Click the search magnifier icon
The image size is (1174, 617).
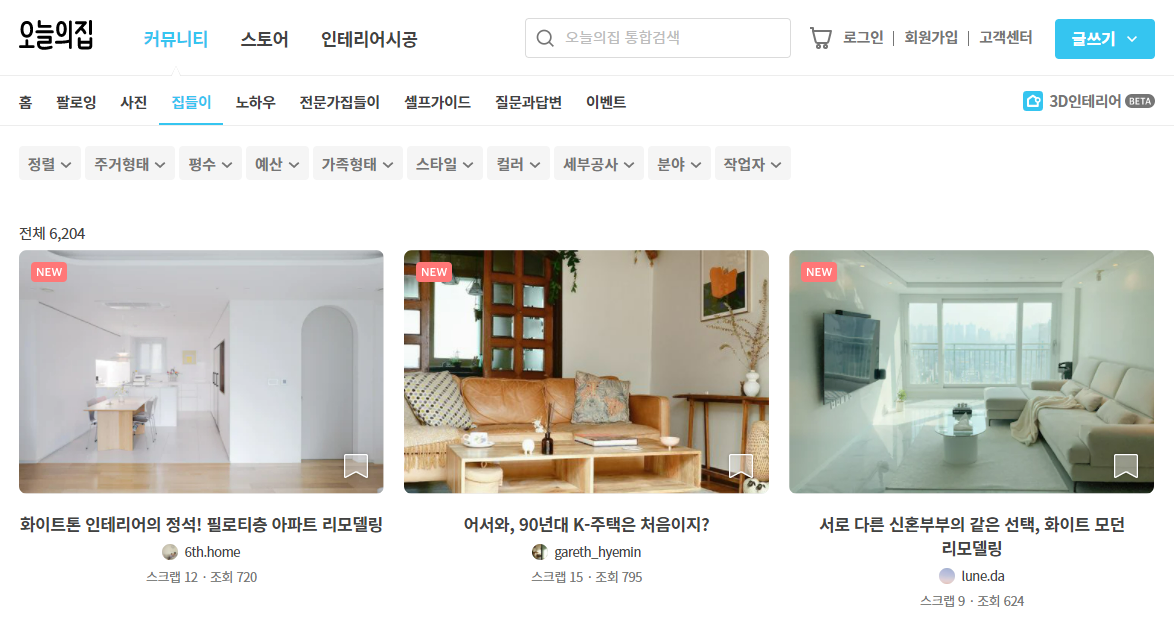545,38
